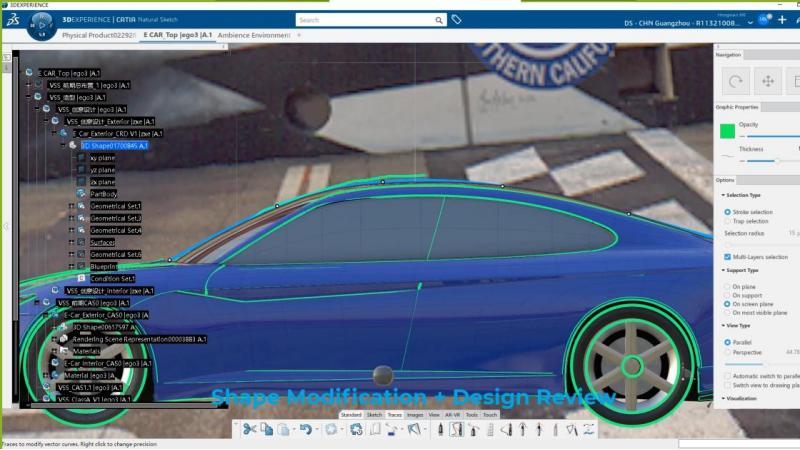The width and height of the screenshot is (800, 450).
Task: Click the Paste icon in bottom toolbar
Action: click(x=284, y=430)
